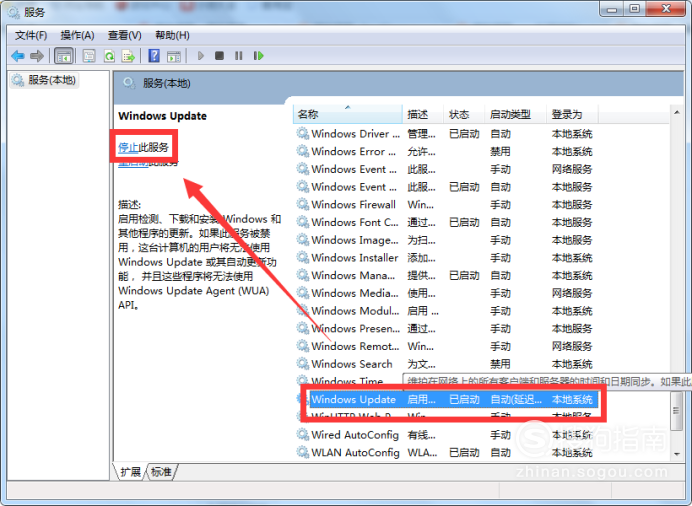Open Help via the question-mark icon
Screen dimensions: 692x506
pos(154,56)
